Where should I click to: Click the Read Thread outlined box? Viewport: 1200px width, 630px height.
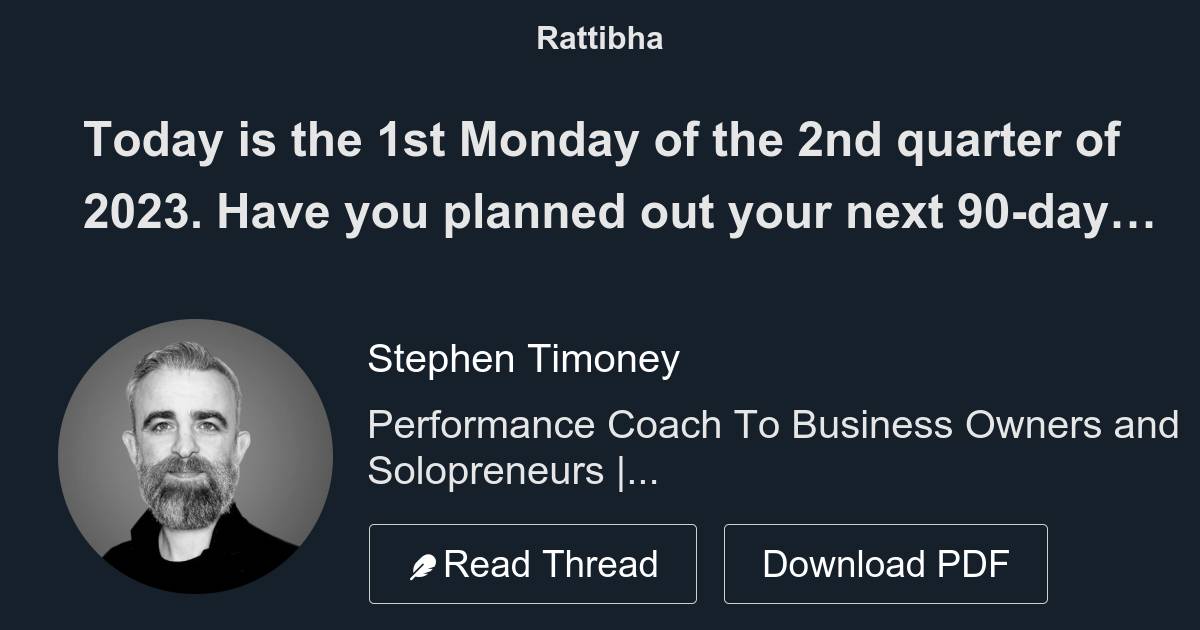[x=533, y=562]
